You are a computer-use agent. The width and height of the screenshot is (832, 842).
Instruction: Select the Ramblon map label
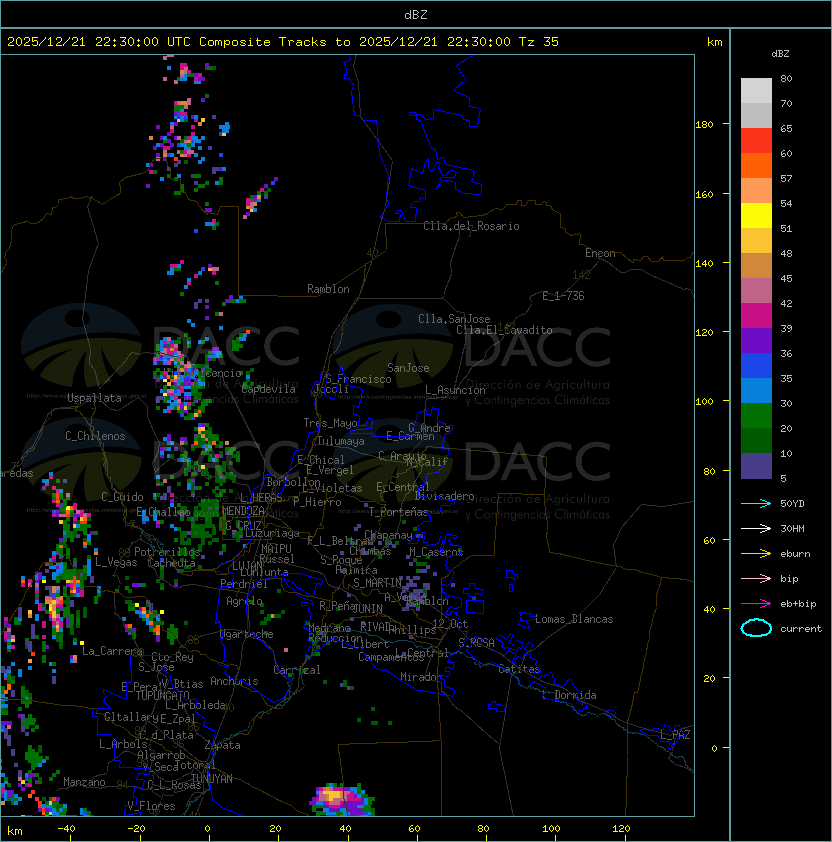(x=328, y=289)
